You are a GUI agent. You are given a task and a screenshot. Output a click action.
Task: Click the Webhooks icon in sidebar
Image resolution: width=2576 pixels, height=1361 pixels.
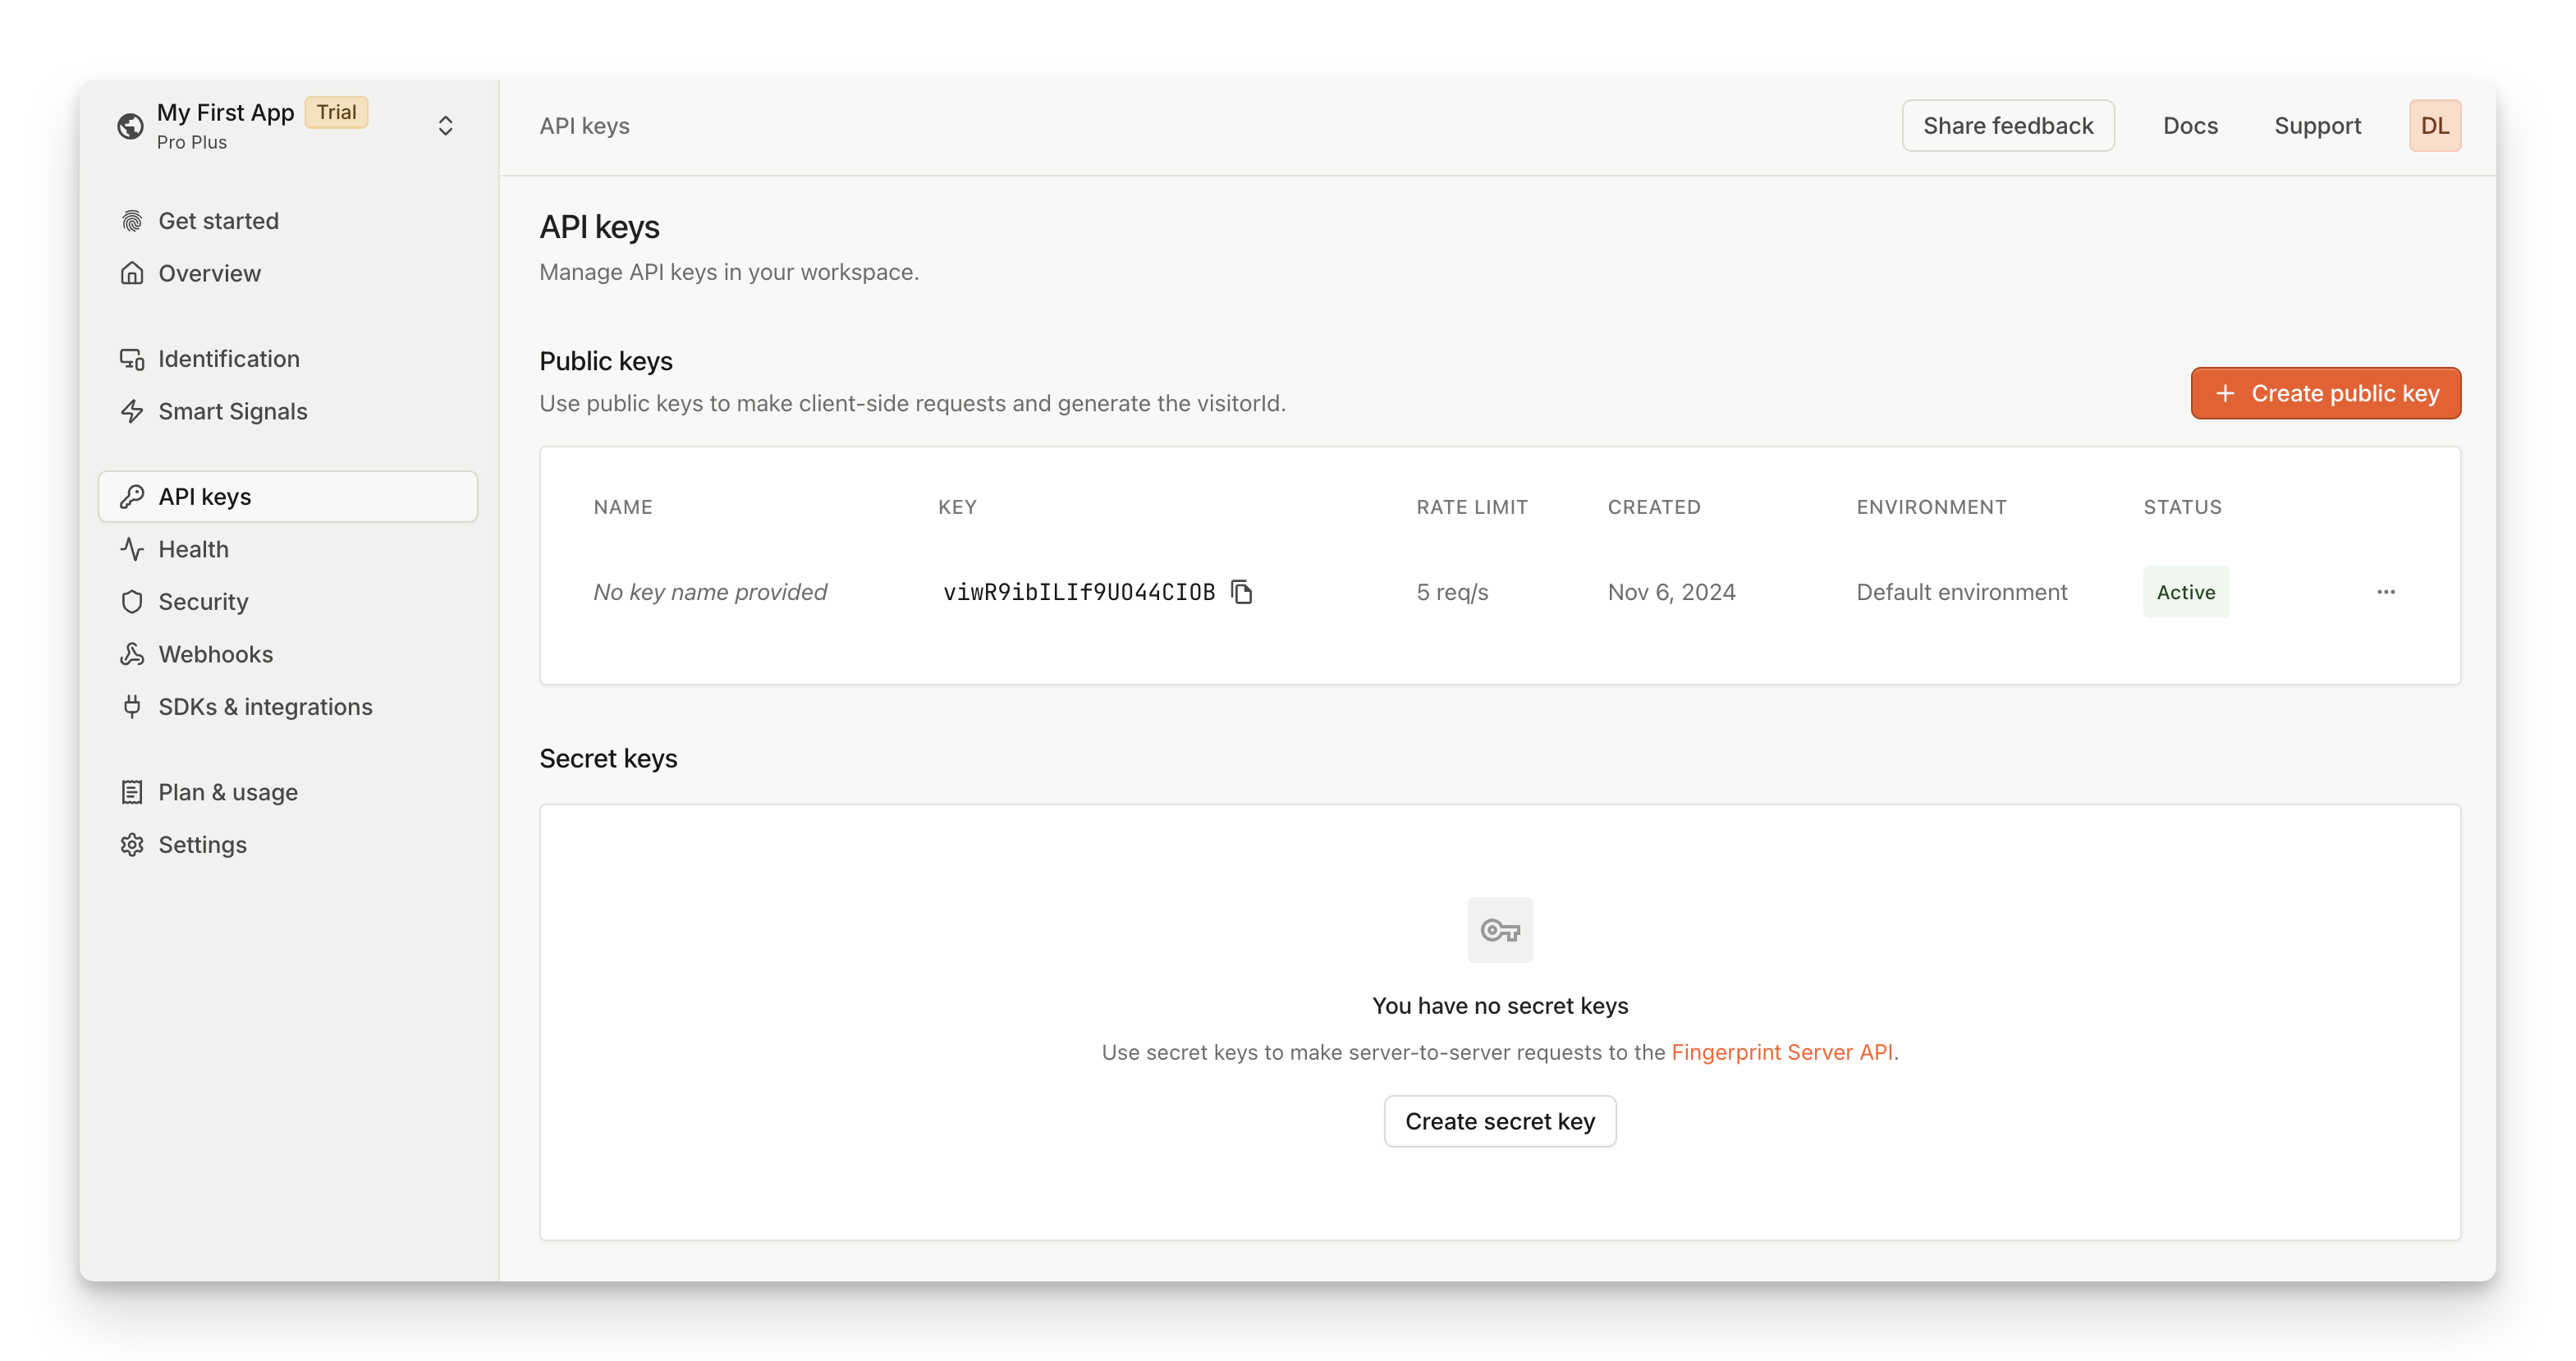tap(132, 654)
